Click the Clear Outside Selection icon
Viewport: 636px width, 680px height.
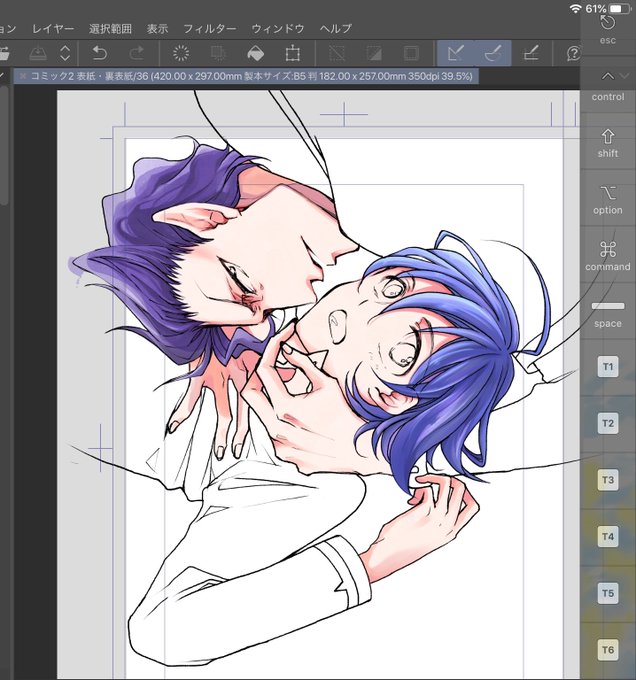click(x=218, y=53)
